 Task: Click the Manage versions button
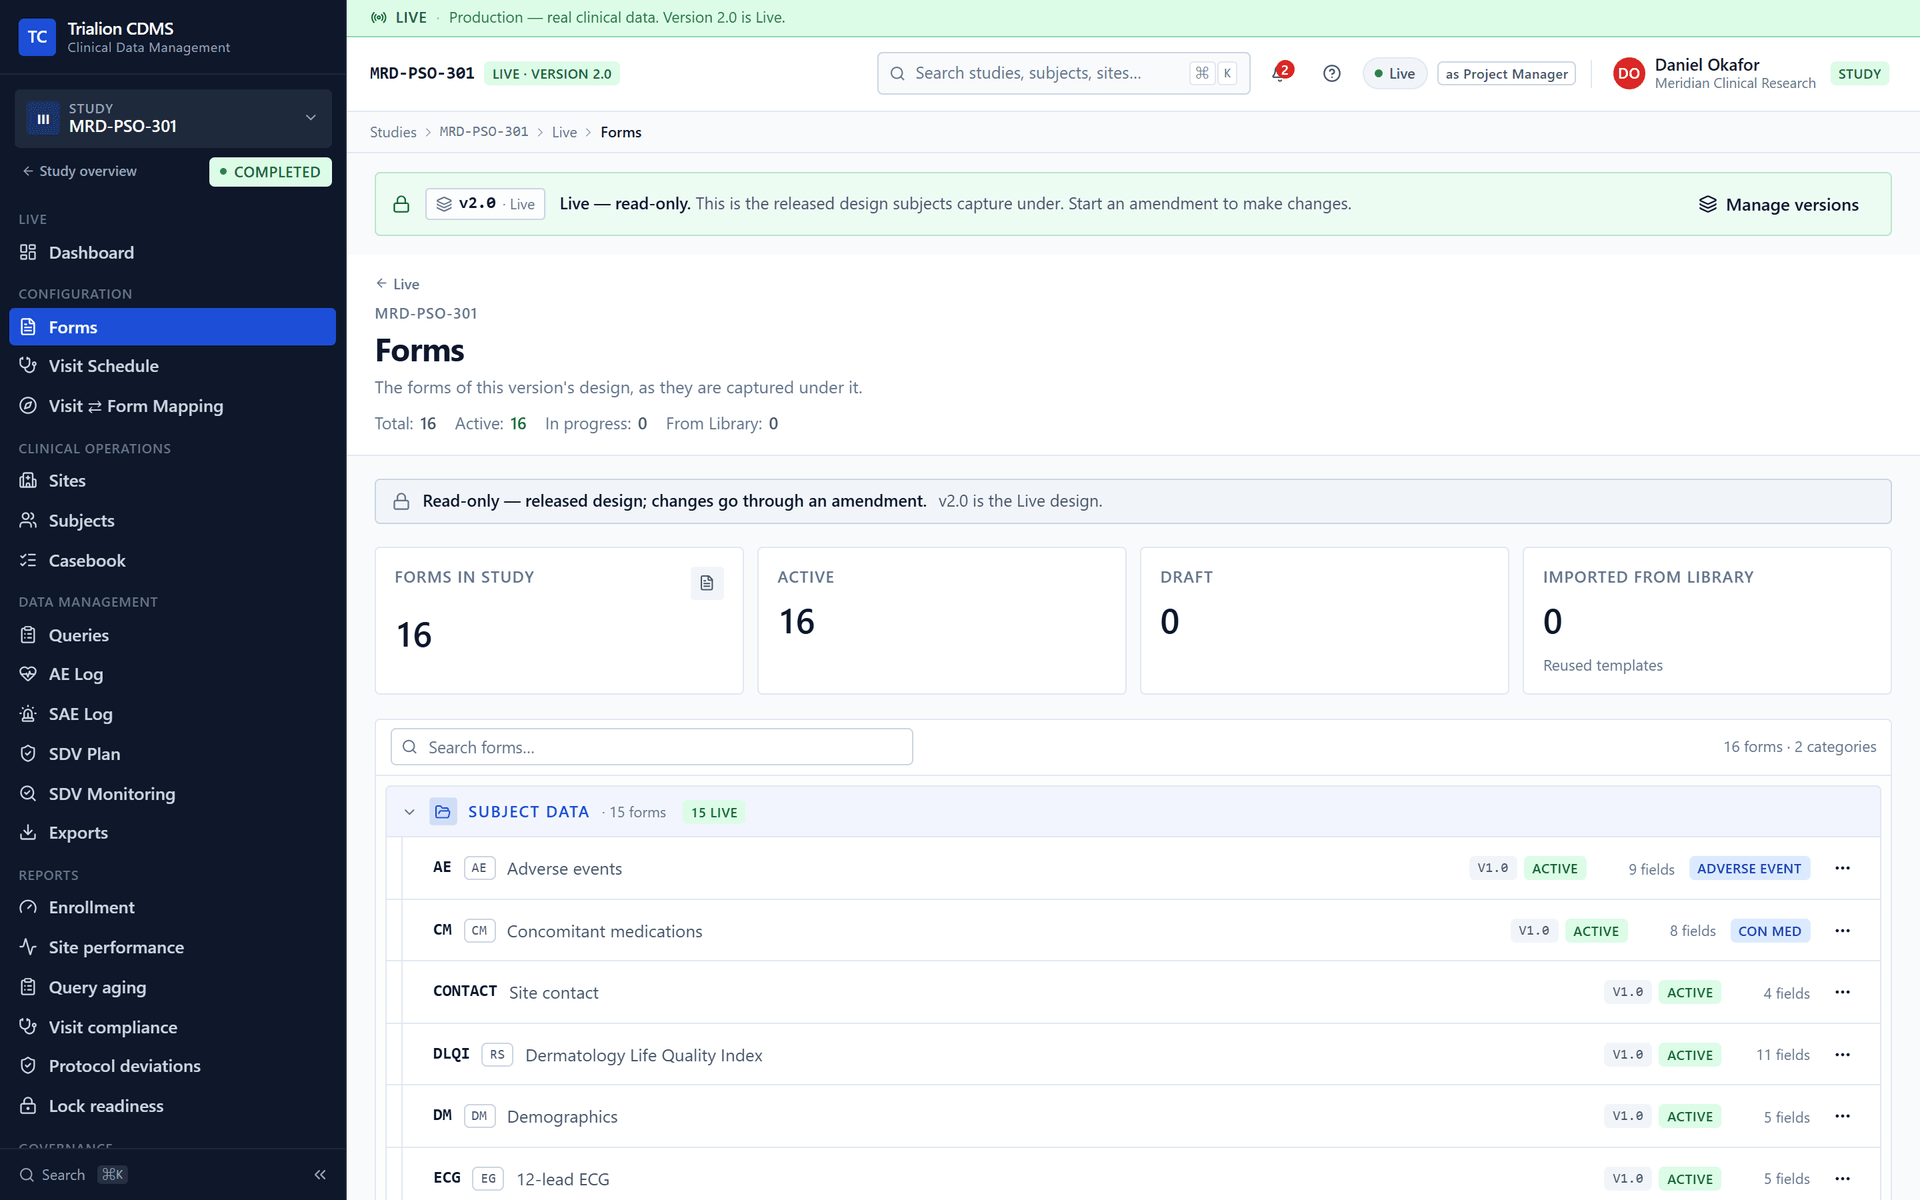pos(1778,204)
